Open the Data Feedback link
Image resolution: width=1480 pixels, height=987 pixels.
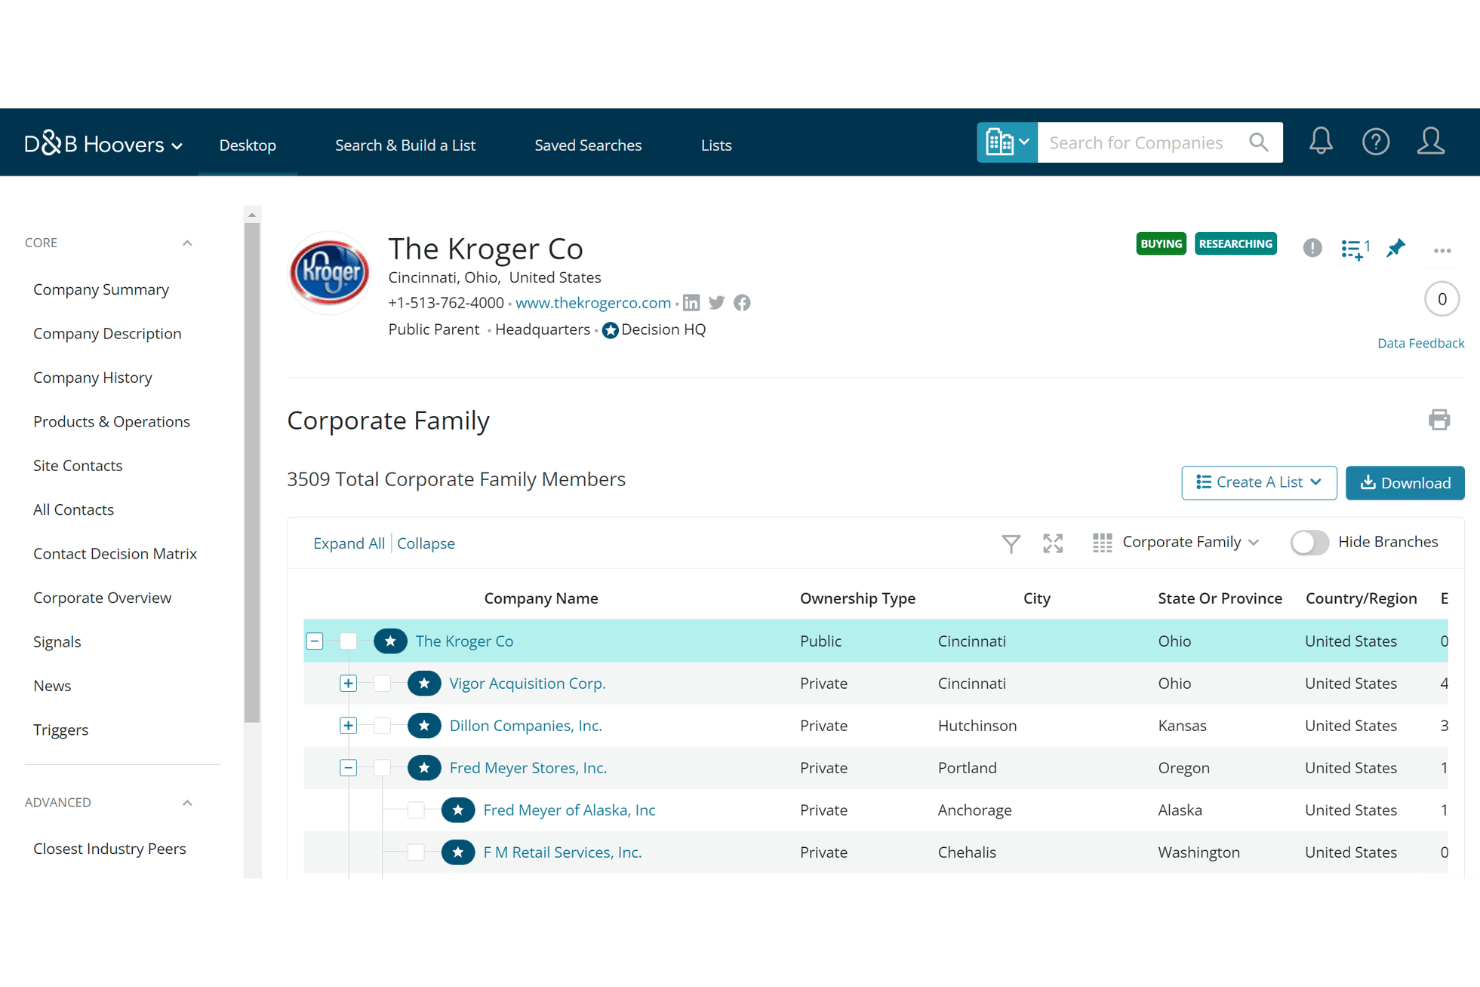coord(1421,343)
